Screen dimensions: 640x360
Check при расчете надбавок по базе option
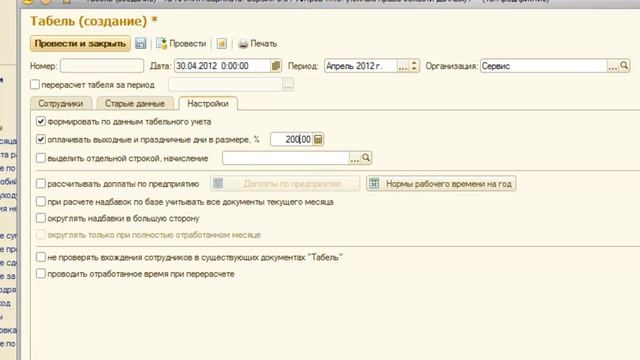[40, 202]
